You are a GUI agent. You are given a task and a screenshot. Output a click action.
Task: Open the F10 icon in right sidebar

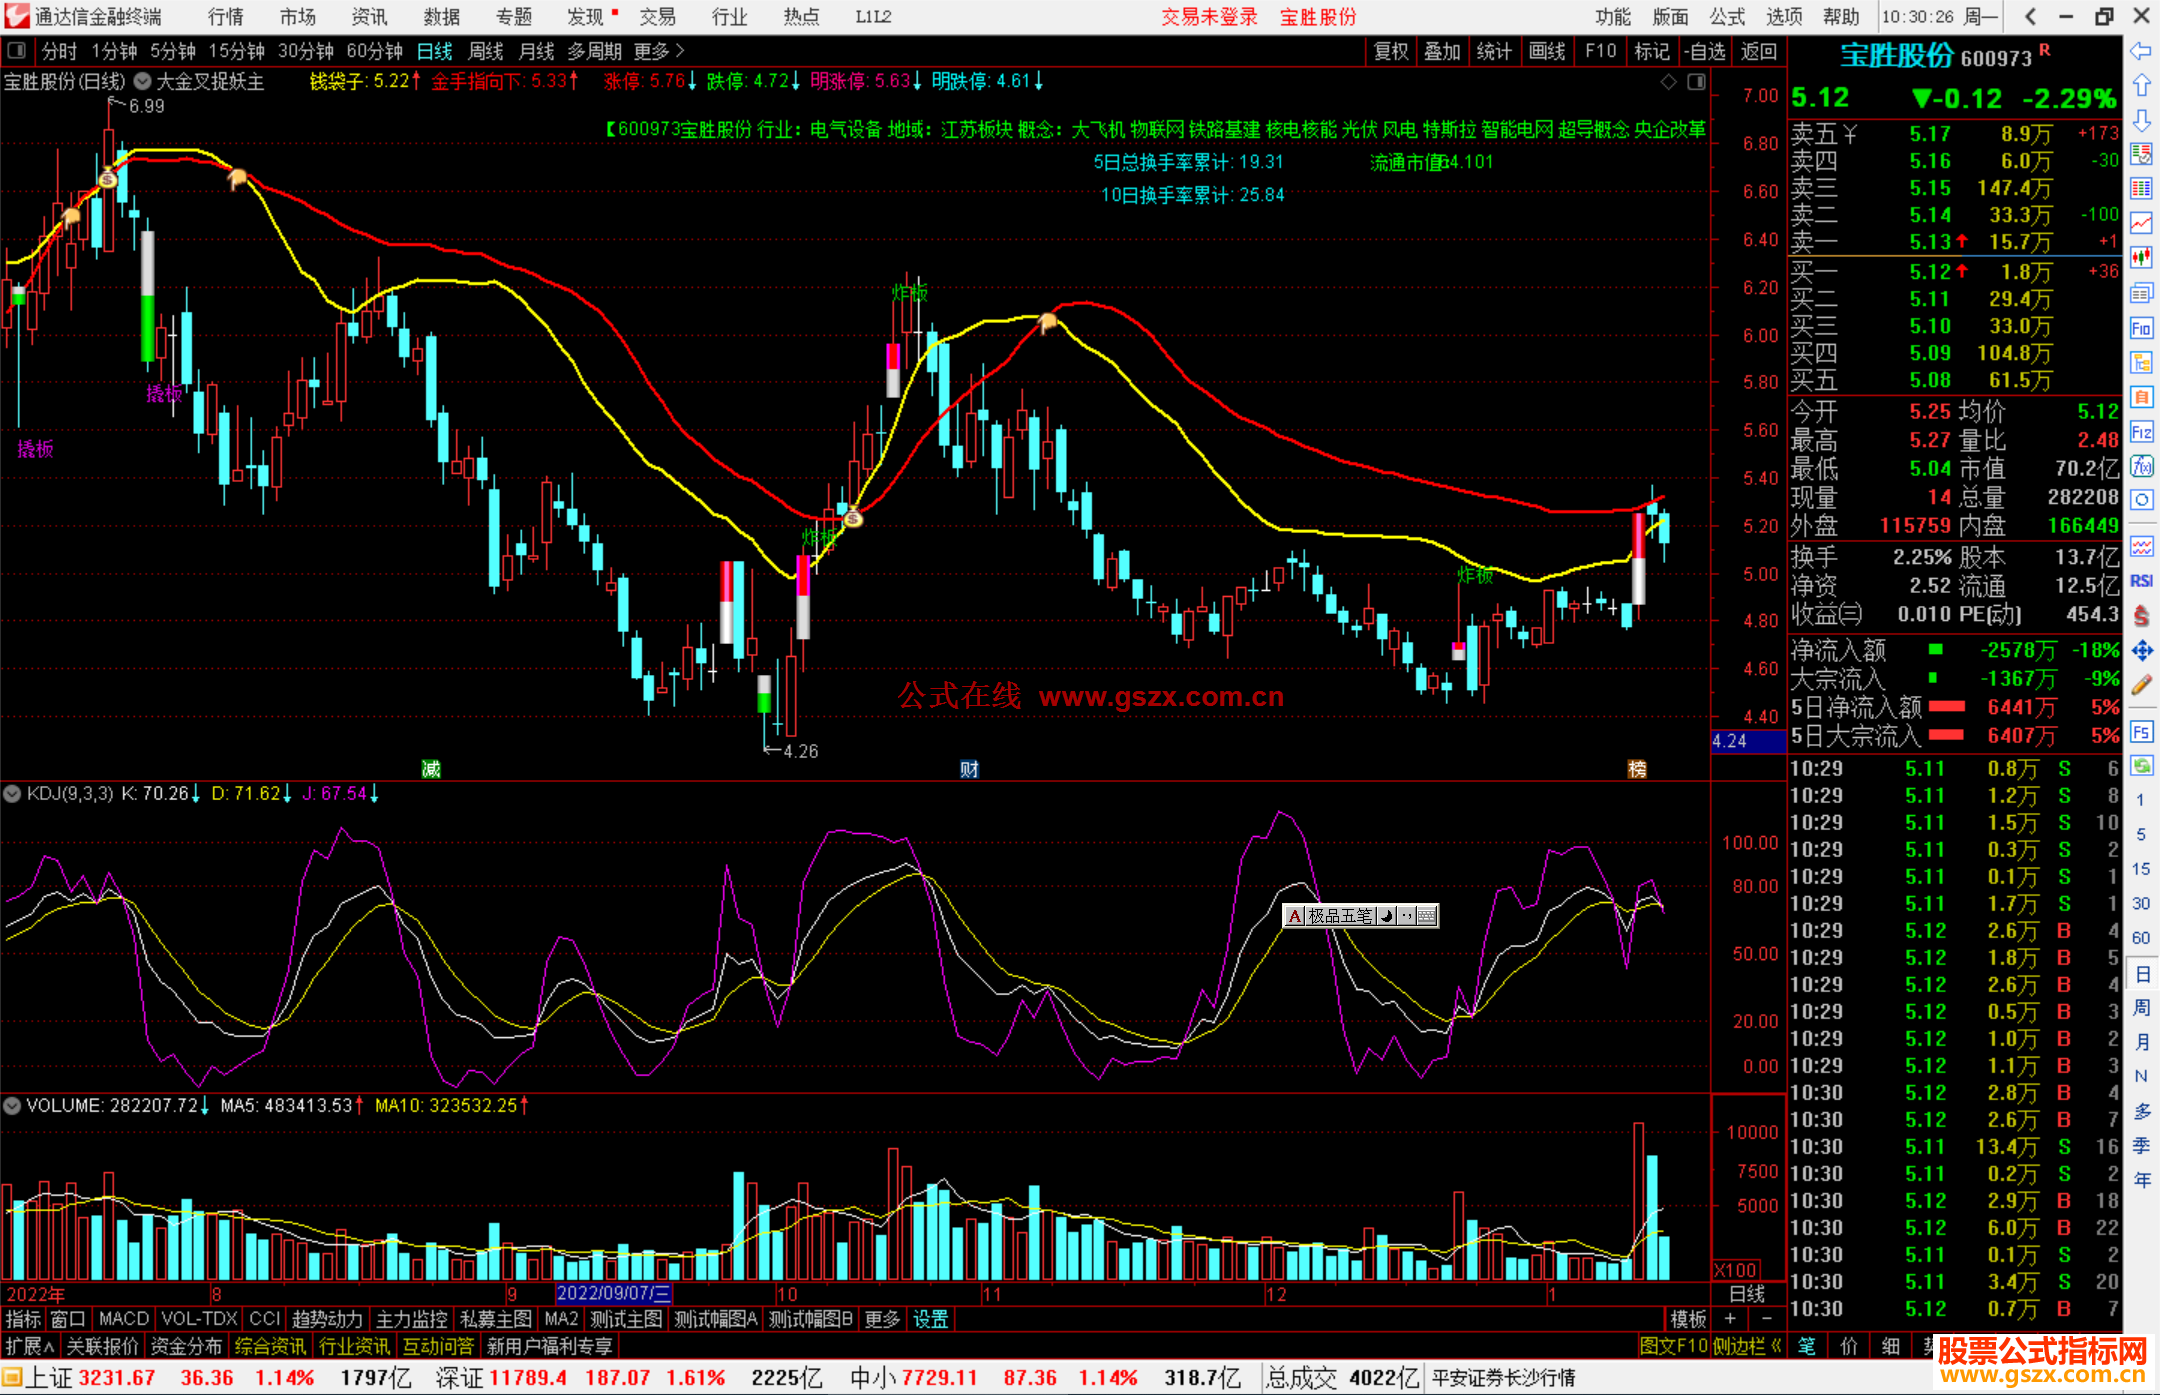2141,329
